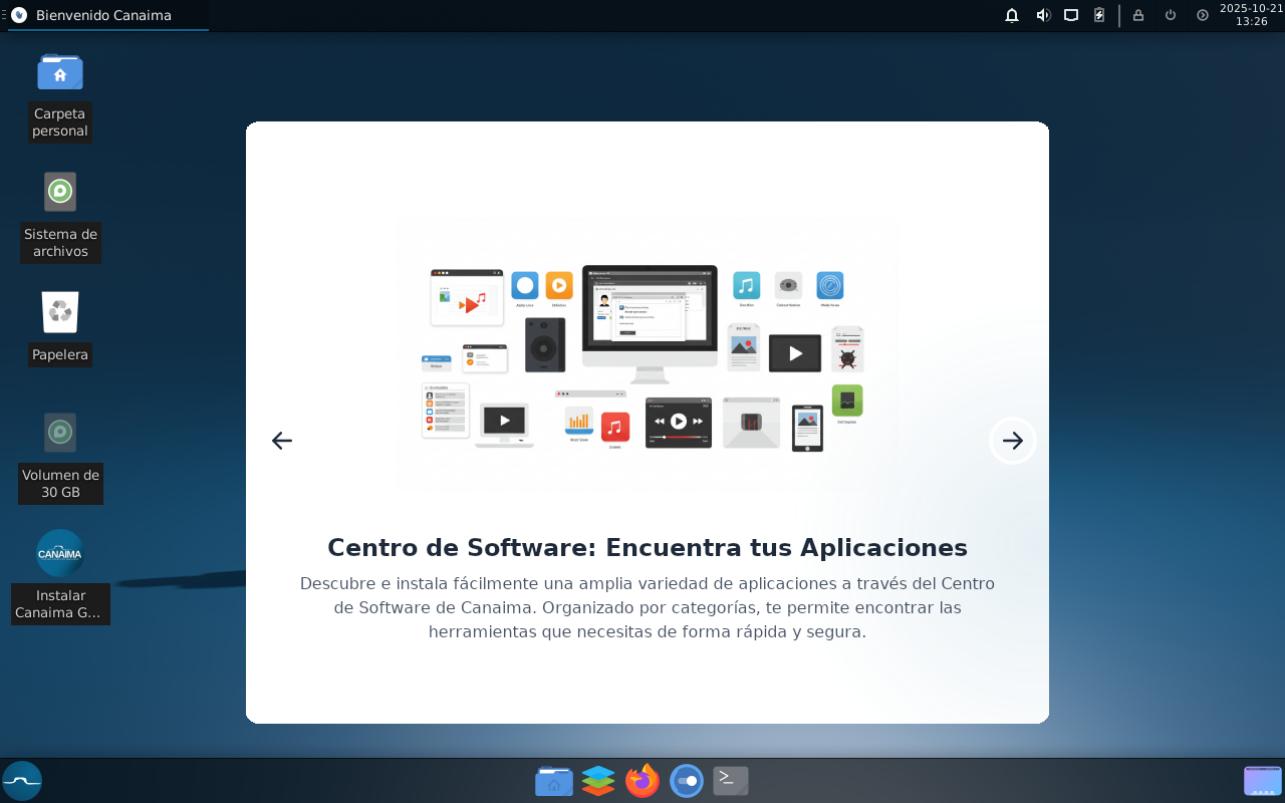Image resolution: width=1285 pixels, height=803 pixels.
Task: Go to the next welcome slide
Action: pos(1012,441)
